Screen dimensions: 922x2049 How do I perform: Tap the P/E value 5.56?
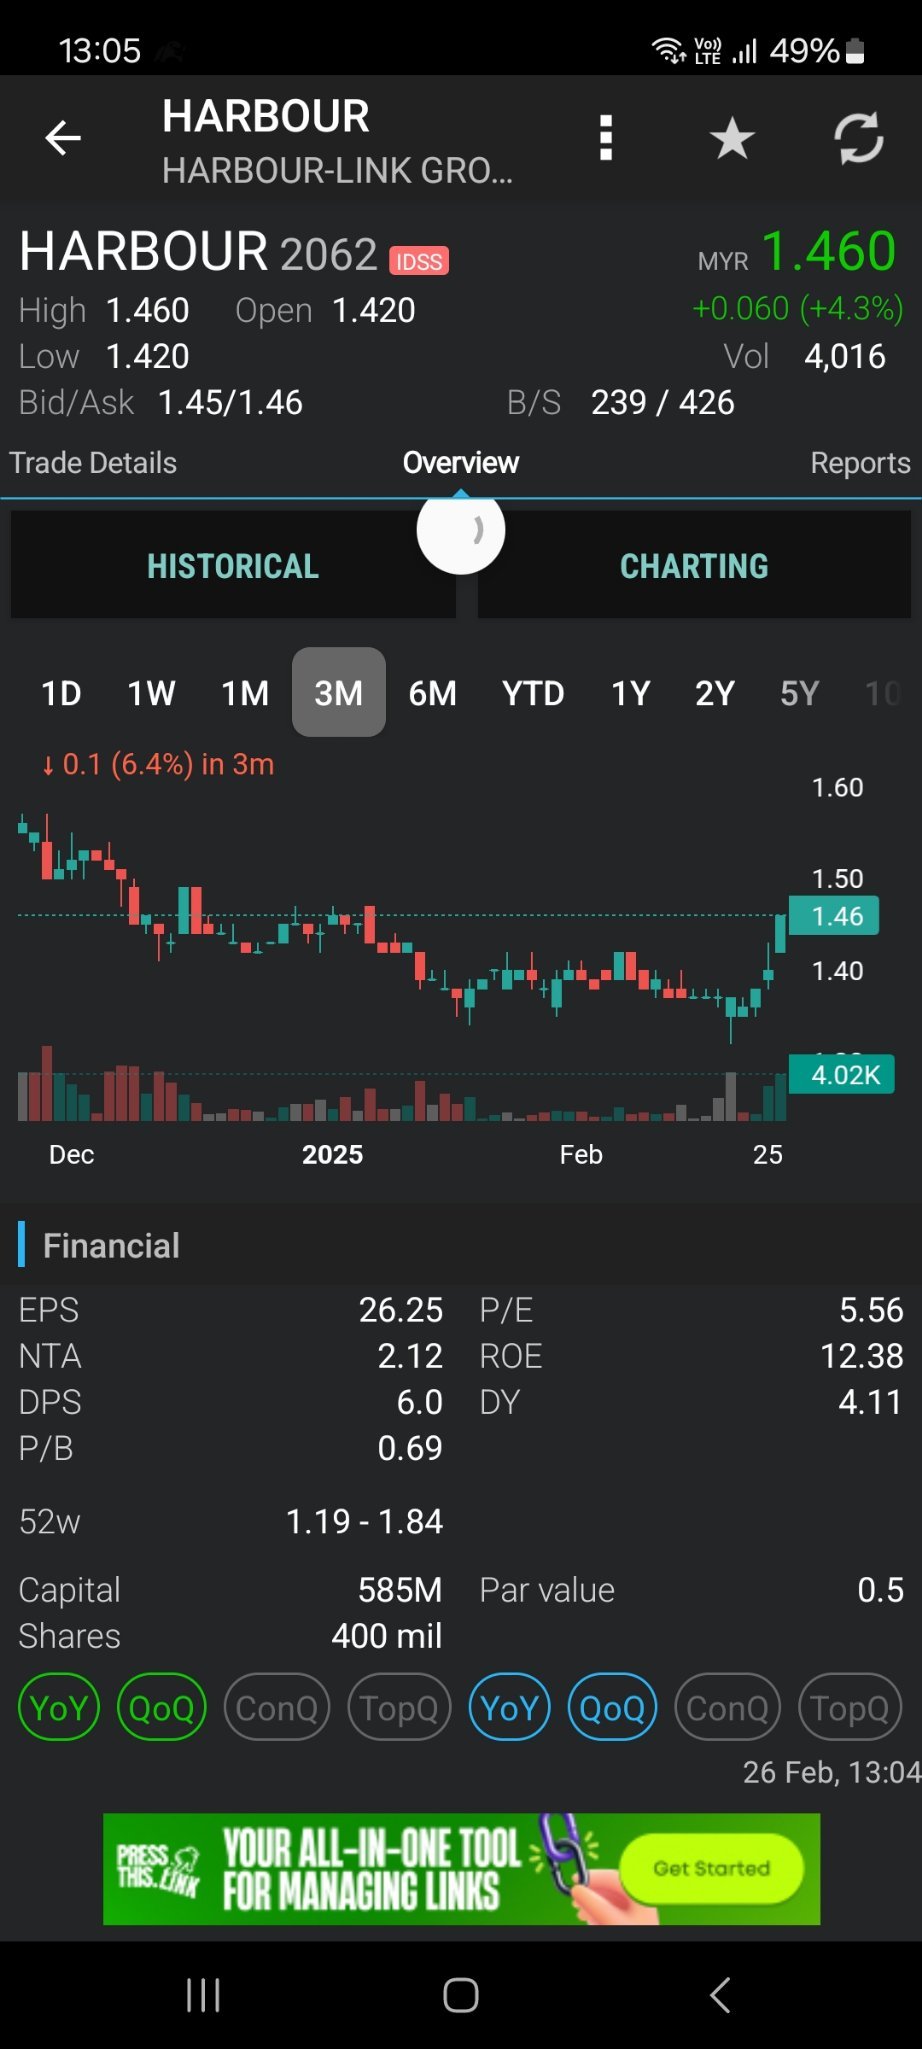click(871, 1310)
